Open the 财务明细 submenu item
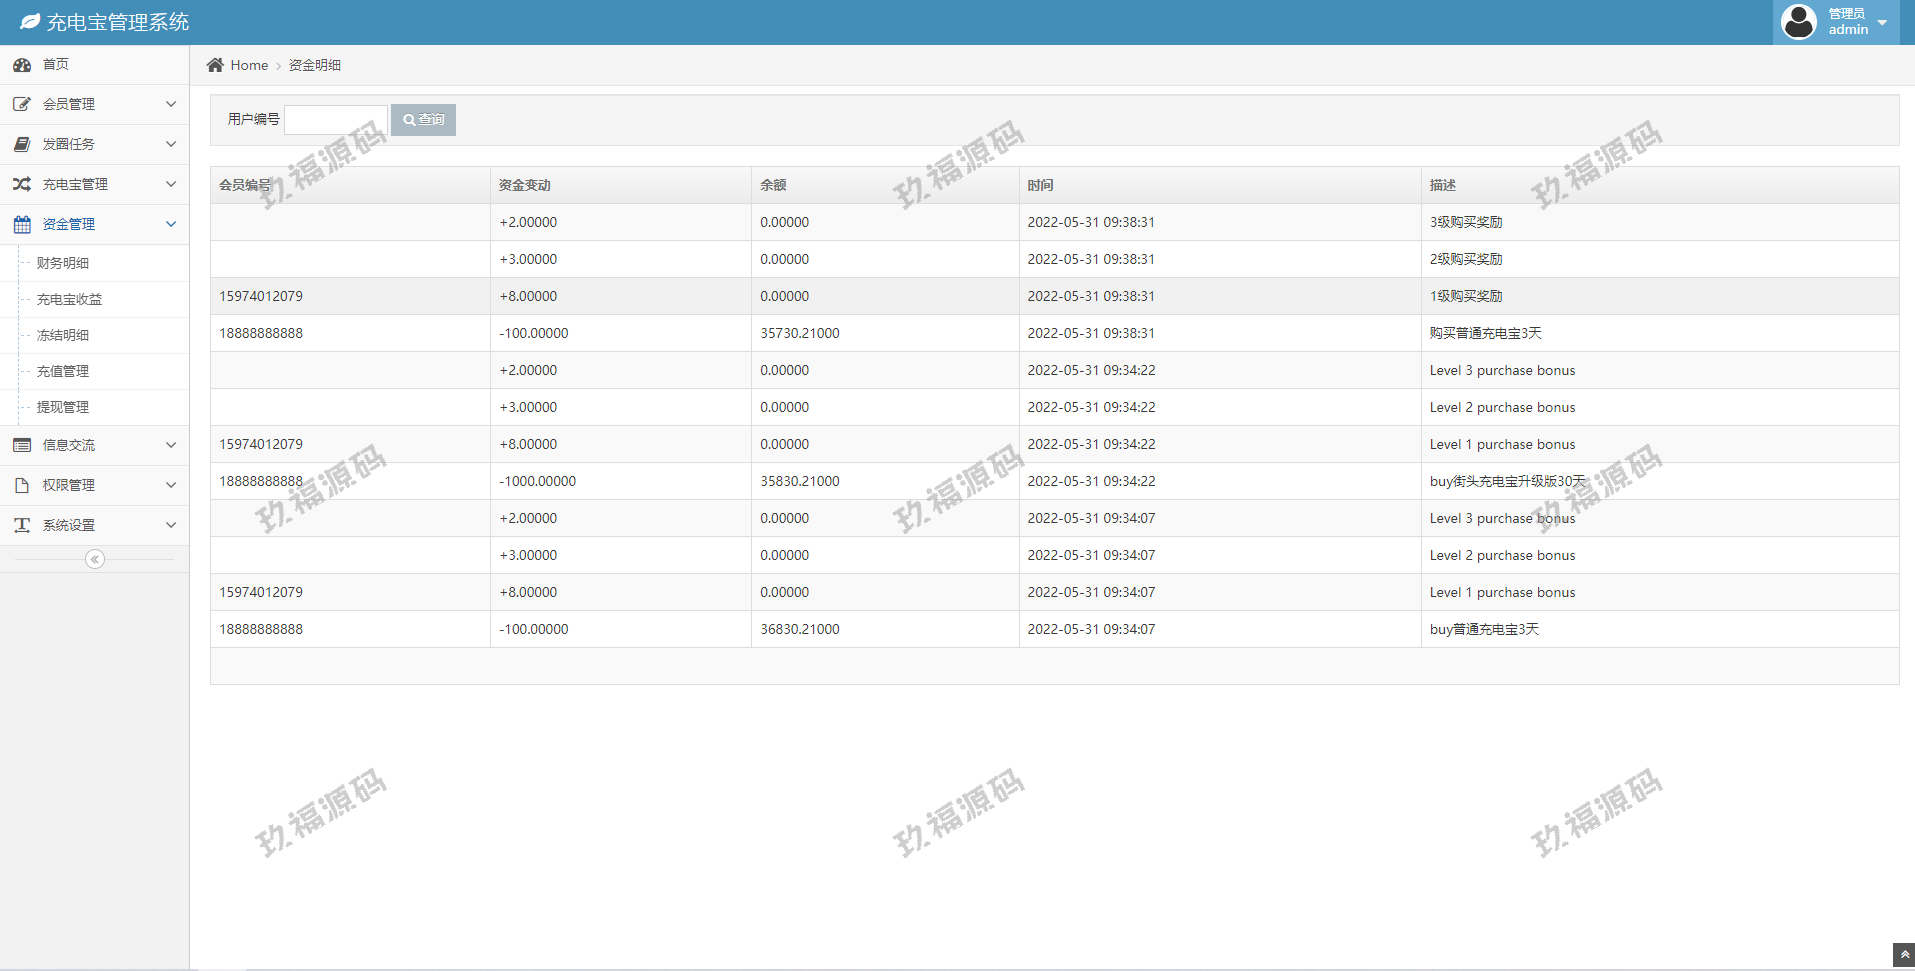Image resolution: width=1915 pixels, height=971 pixels. point(63,263)
